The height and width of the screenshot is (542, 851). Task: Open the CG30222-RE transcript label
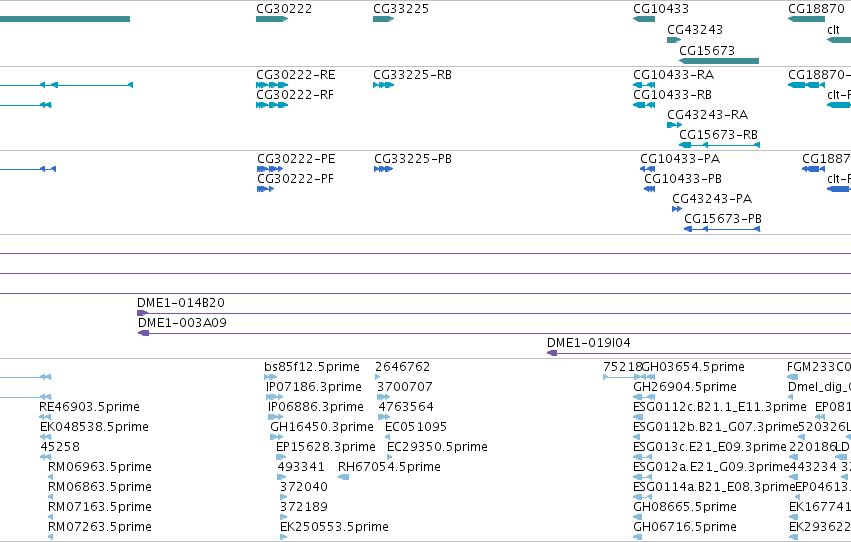(296, 75)
